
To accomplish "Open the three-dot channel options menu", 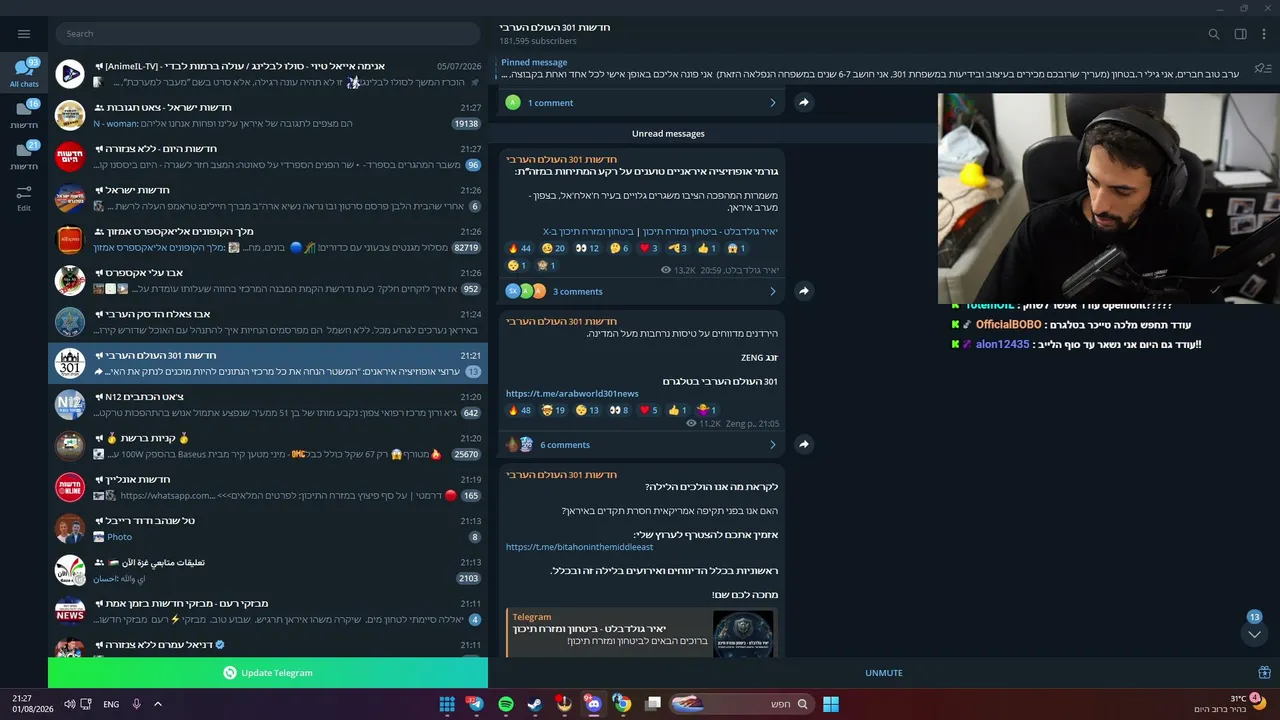I will [x=1264, y=34].
